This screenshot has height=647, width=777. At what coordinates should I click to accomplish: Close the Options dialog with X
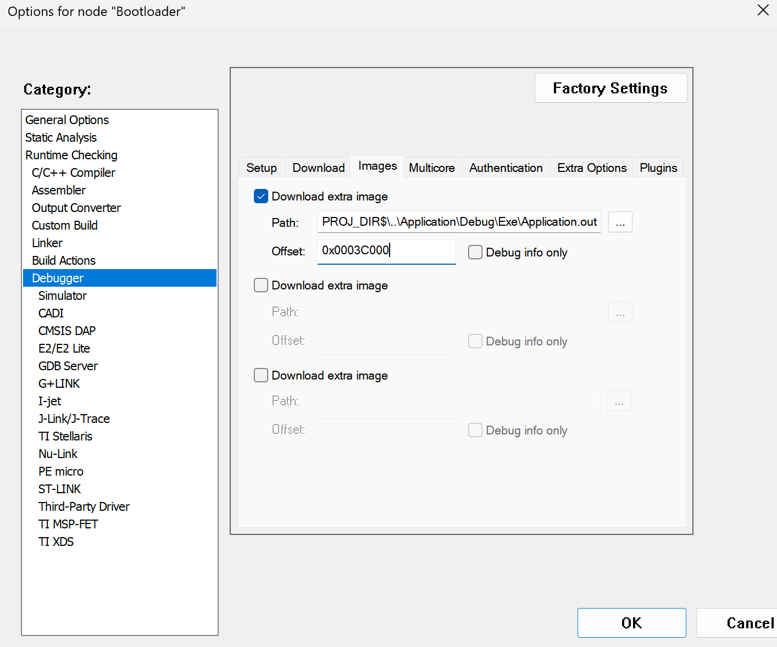tap(763, 10)
